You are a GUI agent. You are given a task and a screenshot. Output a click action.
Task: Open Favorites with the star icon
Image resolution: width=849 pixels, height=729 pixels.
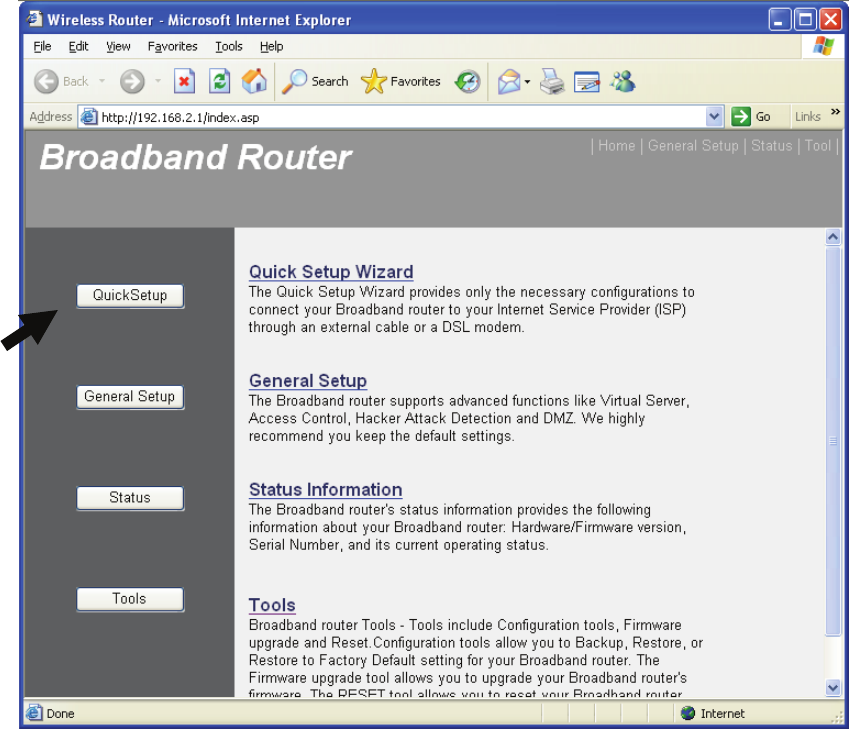point(374,81)
